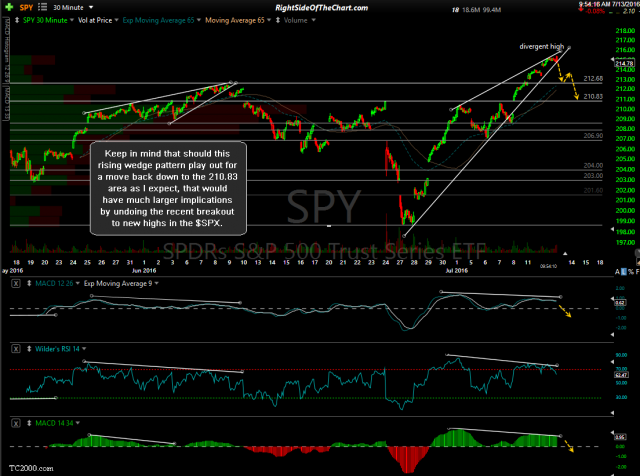Open the RightSideOfTheChart.com title link
The width and height of the screenshot is (640, 476).
(322, 8)
